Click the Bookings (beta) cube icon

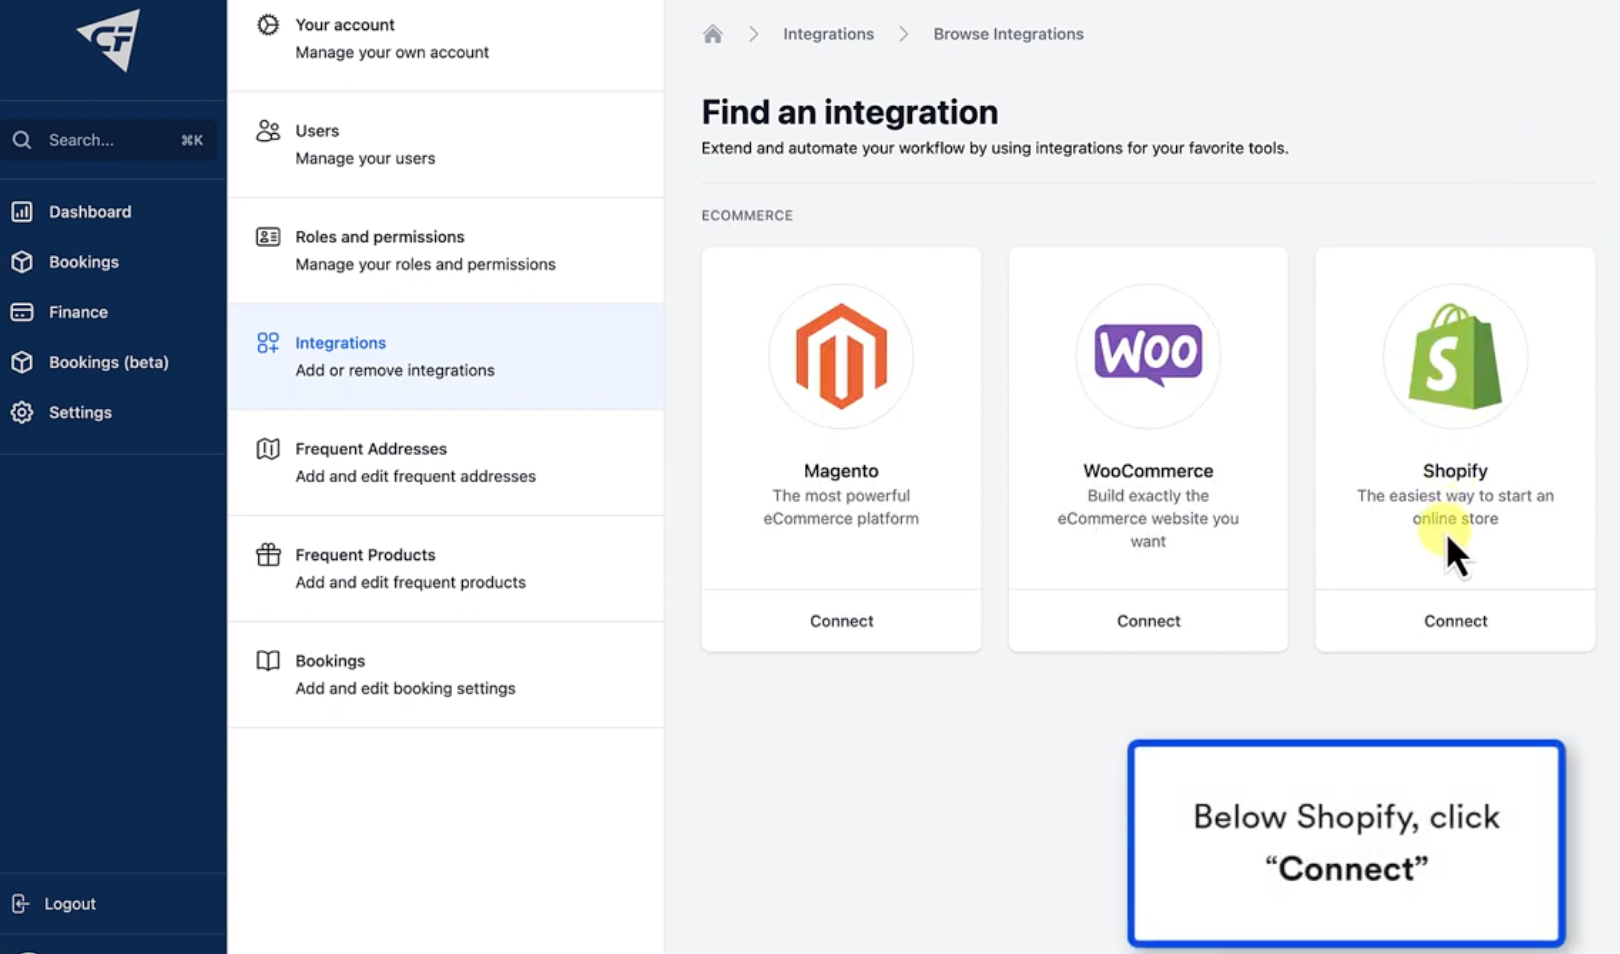tap(22, 362)
